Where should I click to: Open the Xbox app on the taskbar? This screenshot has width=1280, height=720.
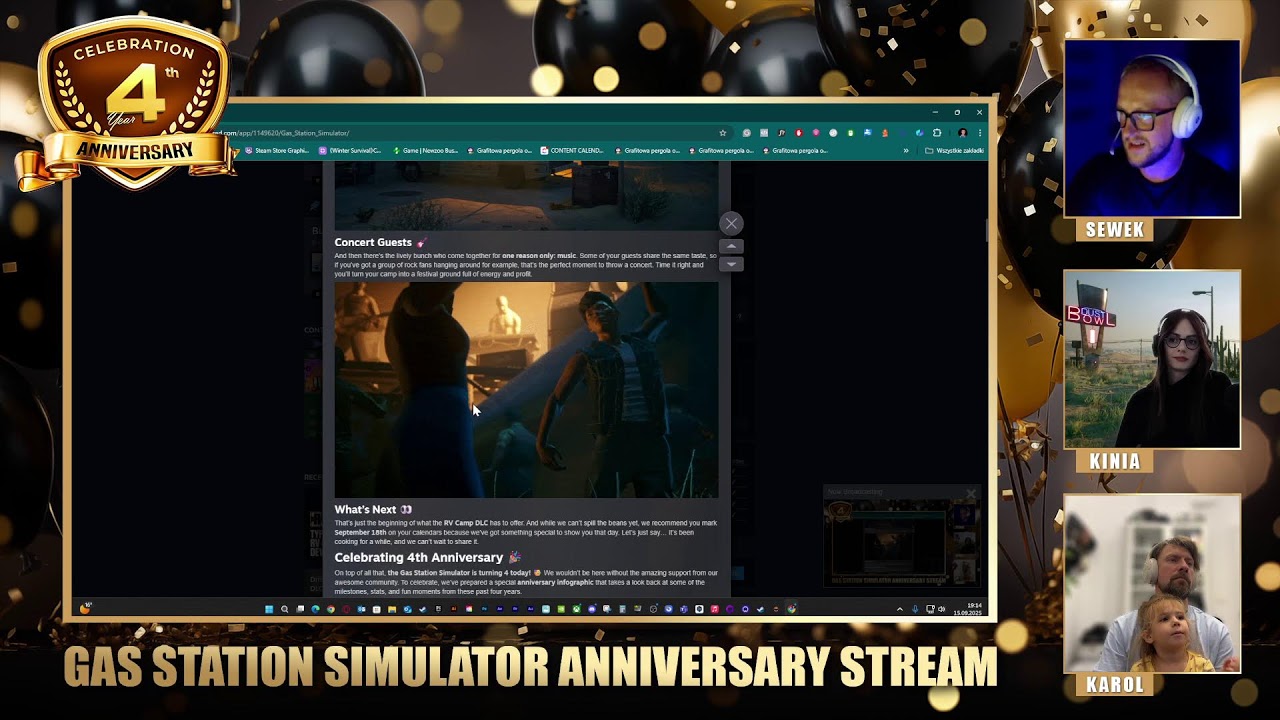[x=576, y=609]
